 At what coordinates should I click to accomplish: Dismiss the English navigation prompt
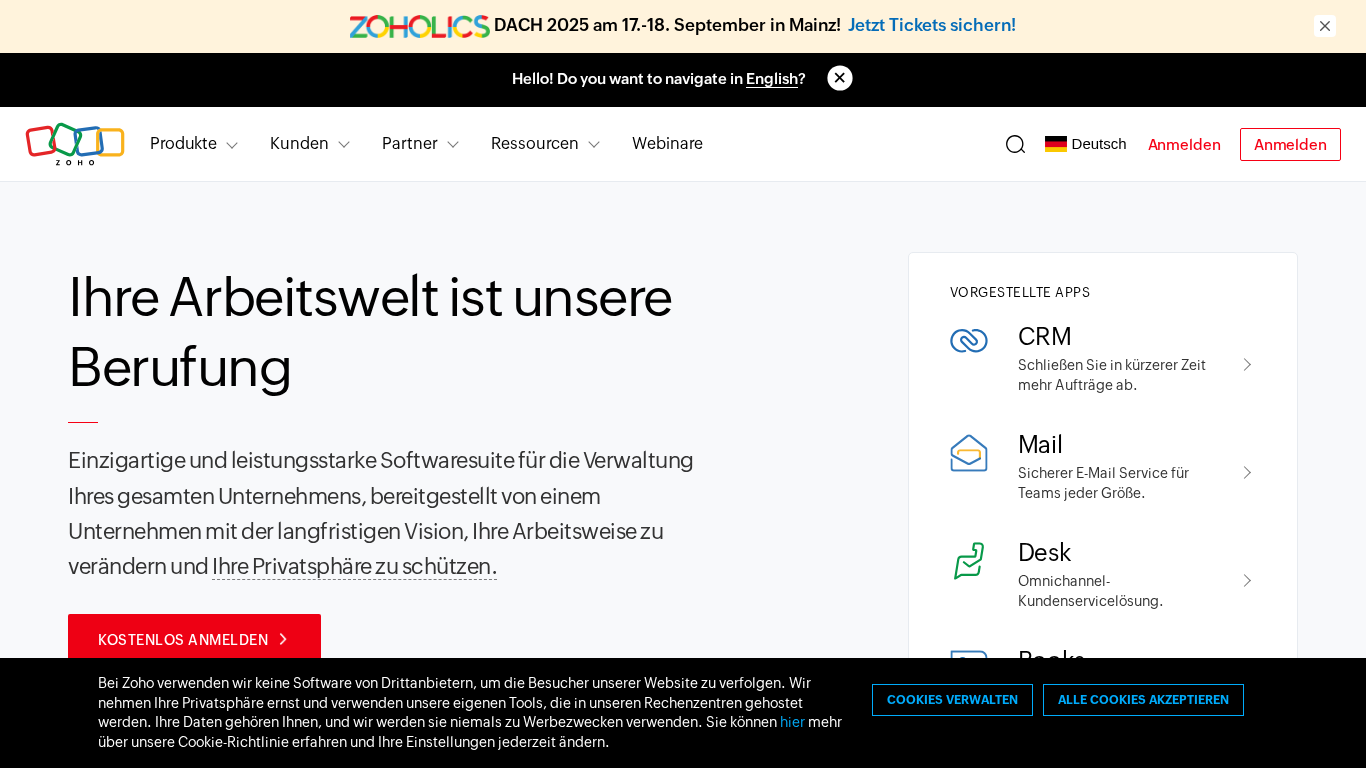(840, 78)
